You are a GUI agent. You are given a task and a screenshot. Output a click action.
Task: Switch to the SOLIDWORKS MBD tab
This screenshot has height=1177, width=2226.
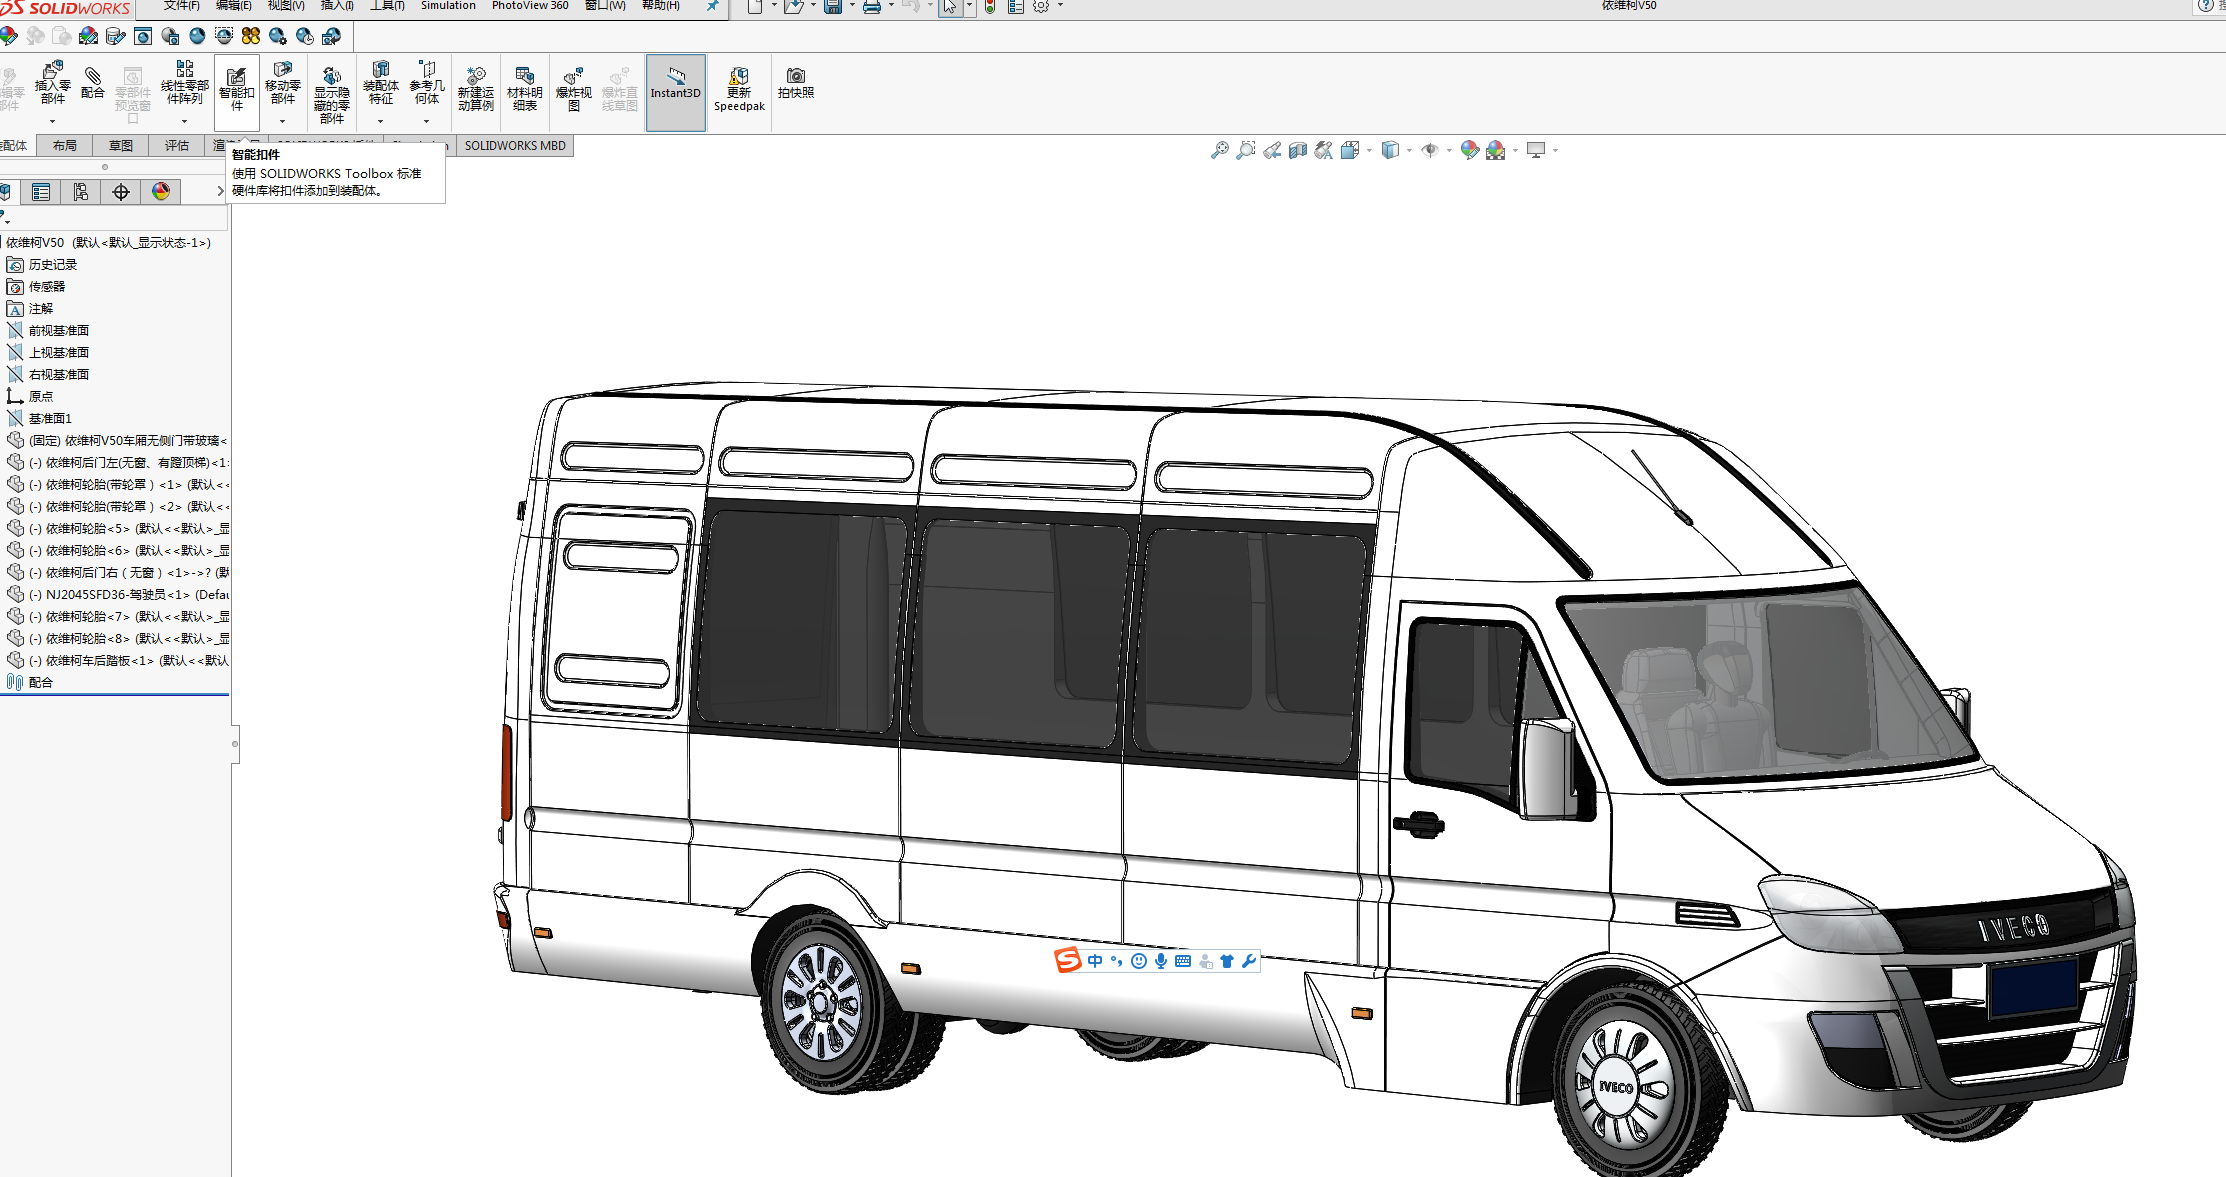click(x=514, y=146)
